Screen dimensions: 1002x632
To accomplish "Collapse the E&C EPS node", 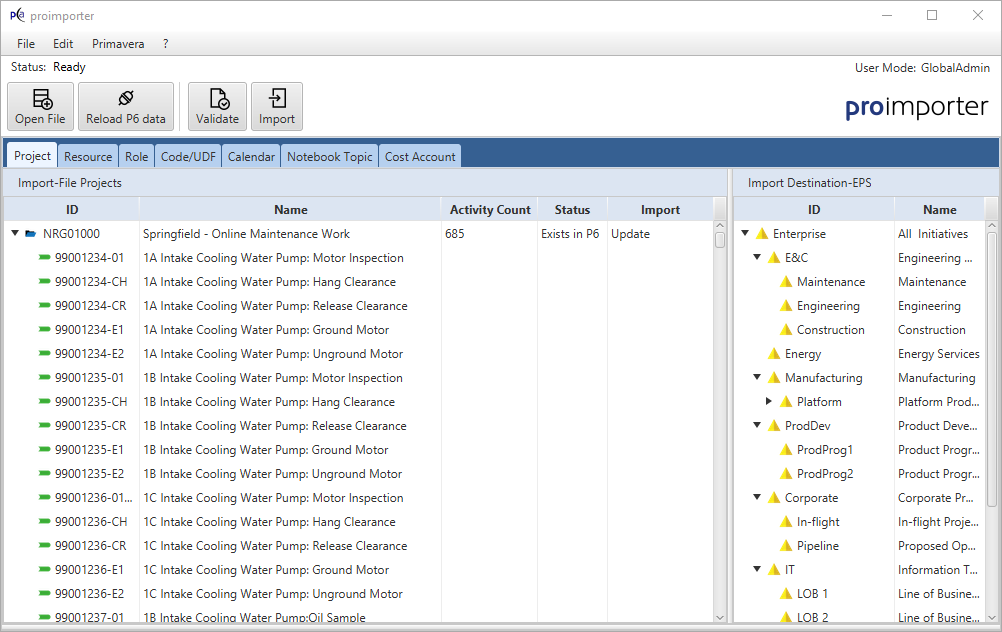I will point(757,258).
